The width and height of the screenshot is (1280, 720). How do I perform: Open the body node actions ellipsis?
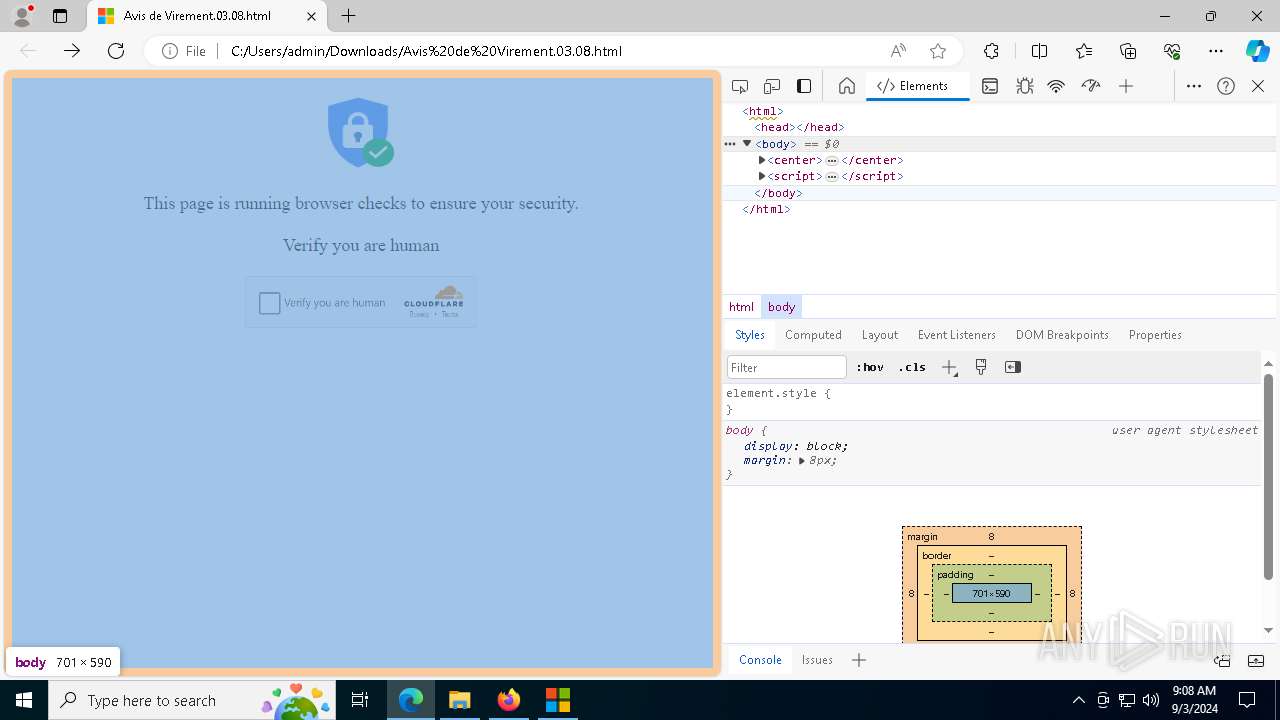730,144
